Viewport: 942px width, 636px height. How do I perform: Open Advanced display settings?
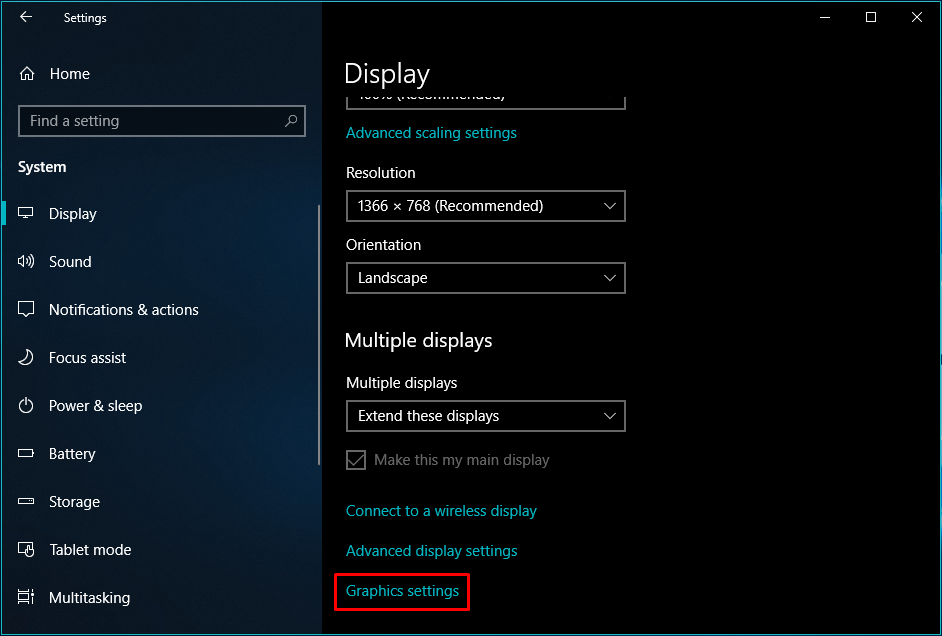pos(431,550)
